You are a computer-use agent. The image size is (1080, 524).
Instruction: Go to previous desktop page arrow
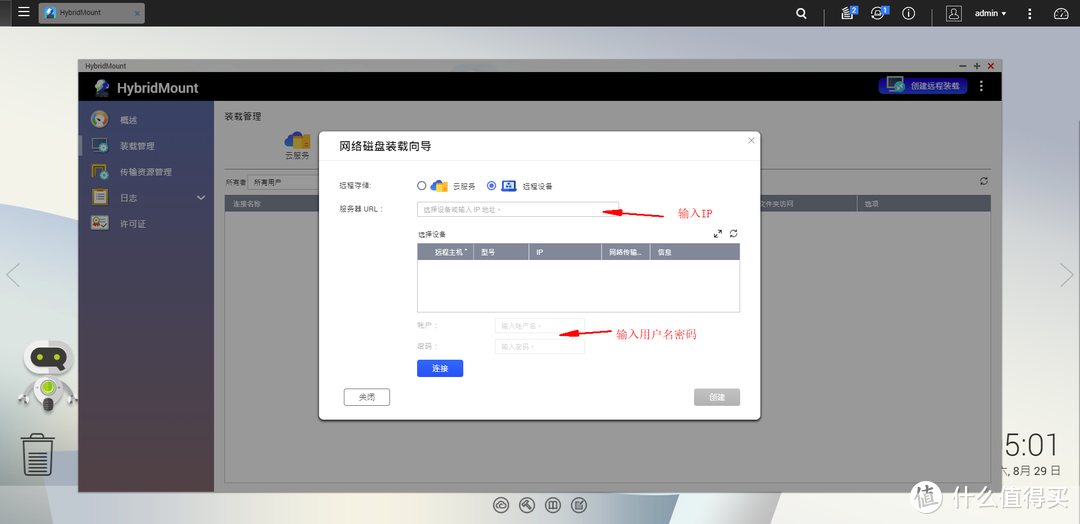coord(12,275)
